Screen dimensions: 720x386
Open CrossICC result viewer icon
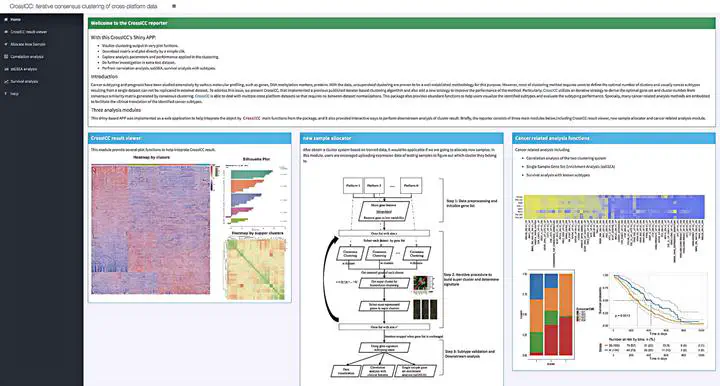(x=6, y=32)
